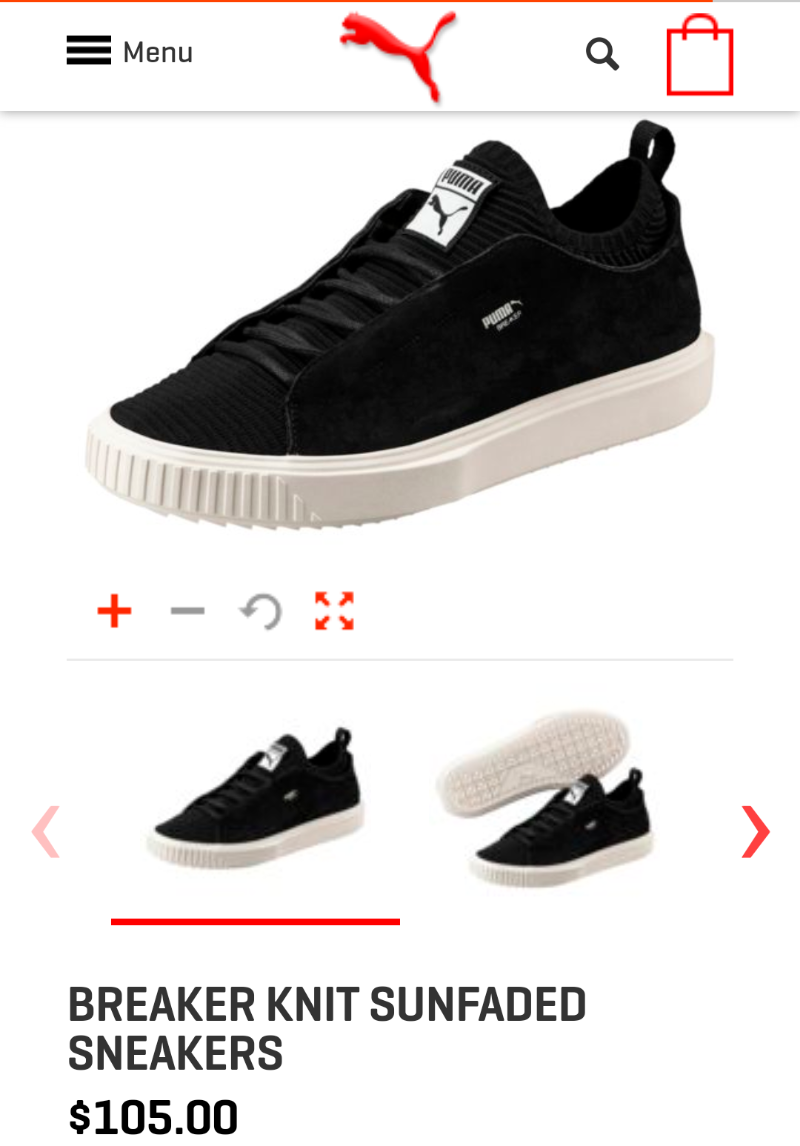Click the Breaker Knit Sunfaded Sneakers title

pyautogui.click(x=327, y=1028)
